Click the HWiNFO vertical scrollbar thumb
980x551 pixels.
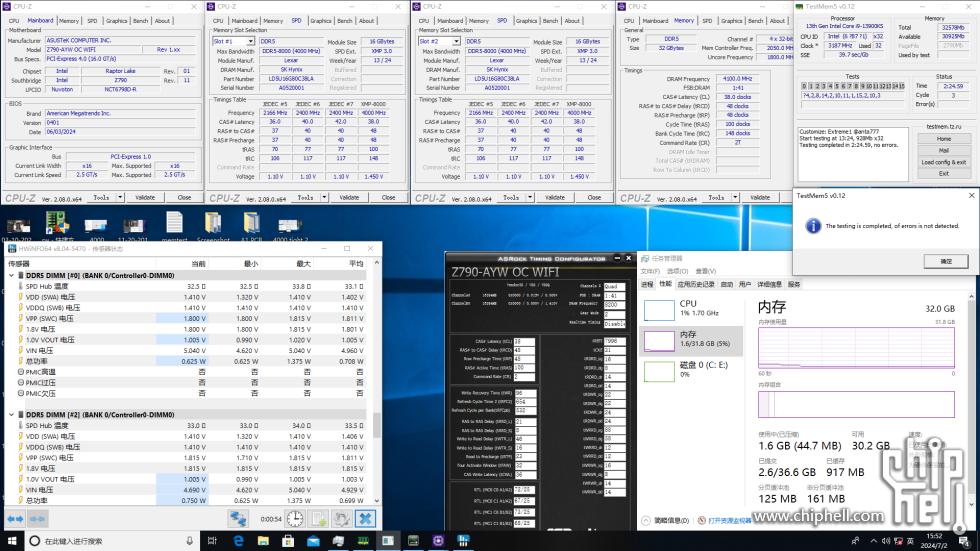click(x=376, y=425)
